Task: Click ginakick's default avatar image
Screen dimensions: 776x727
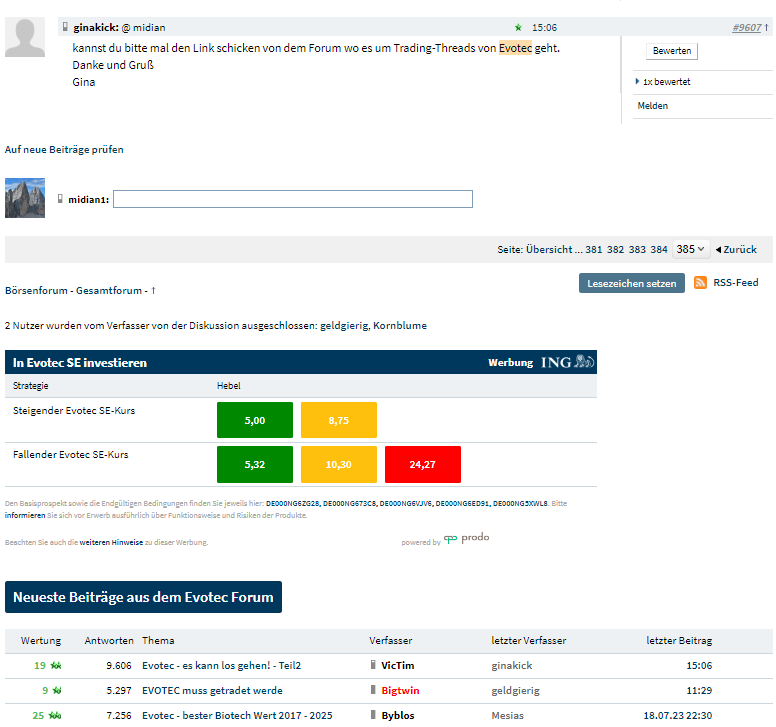Action: pyautogui.click(x=25, y=37)
